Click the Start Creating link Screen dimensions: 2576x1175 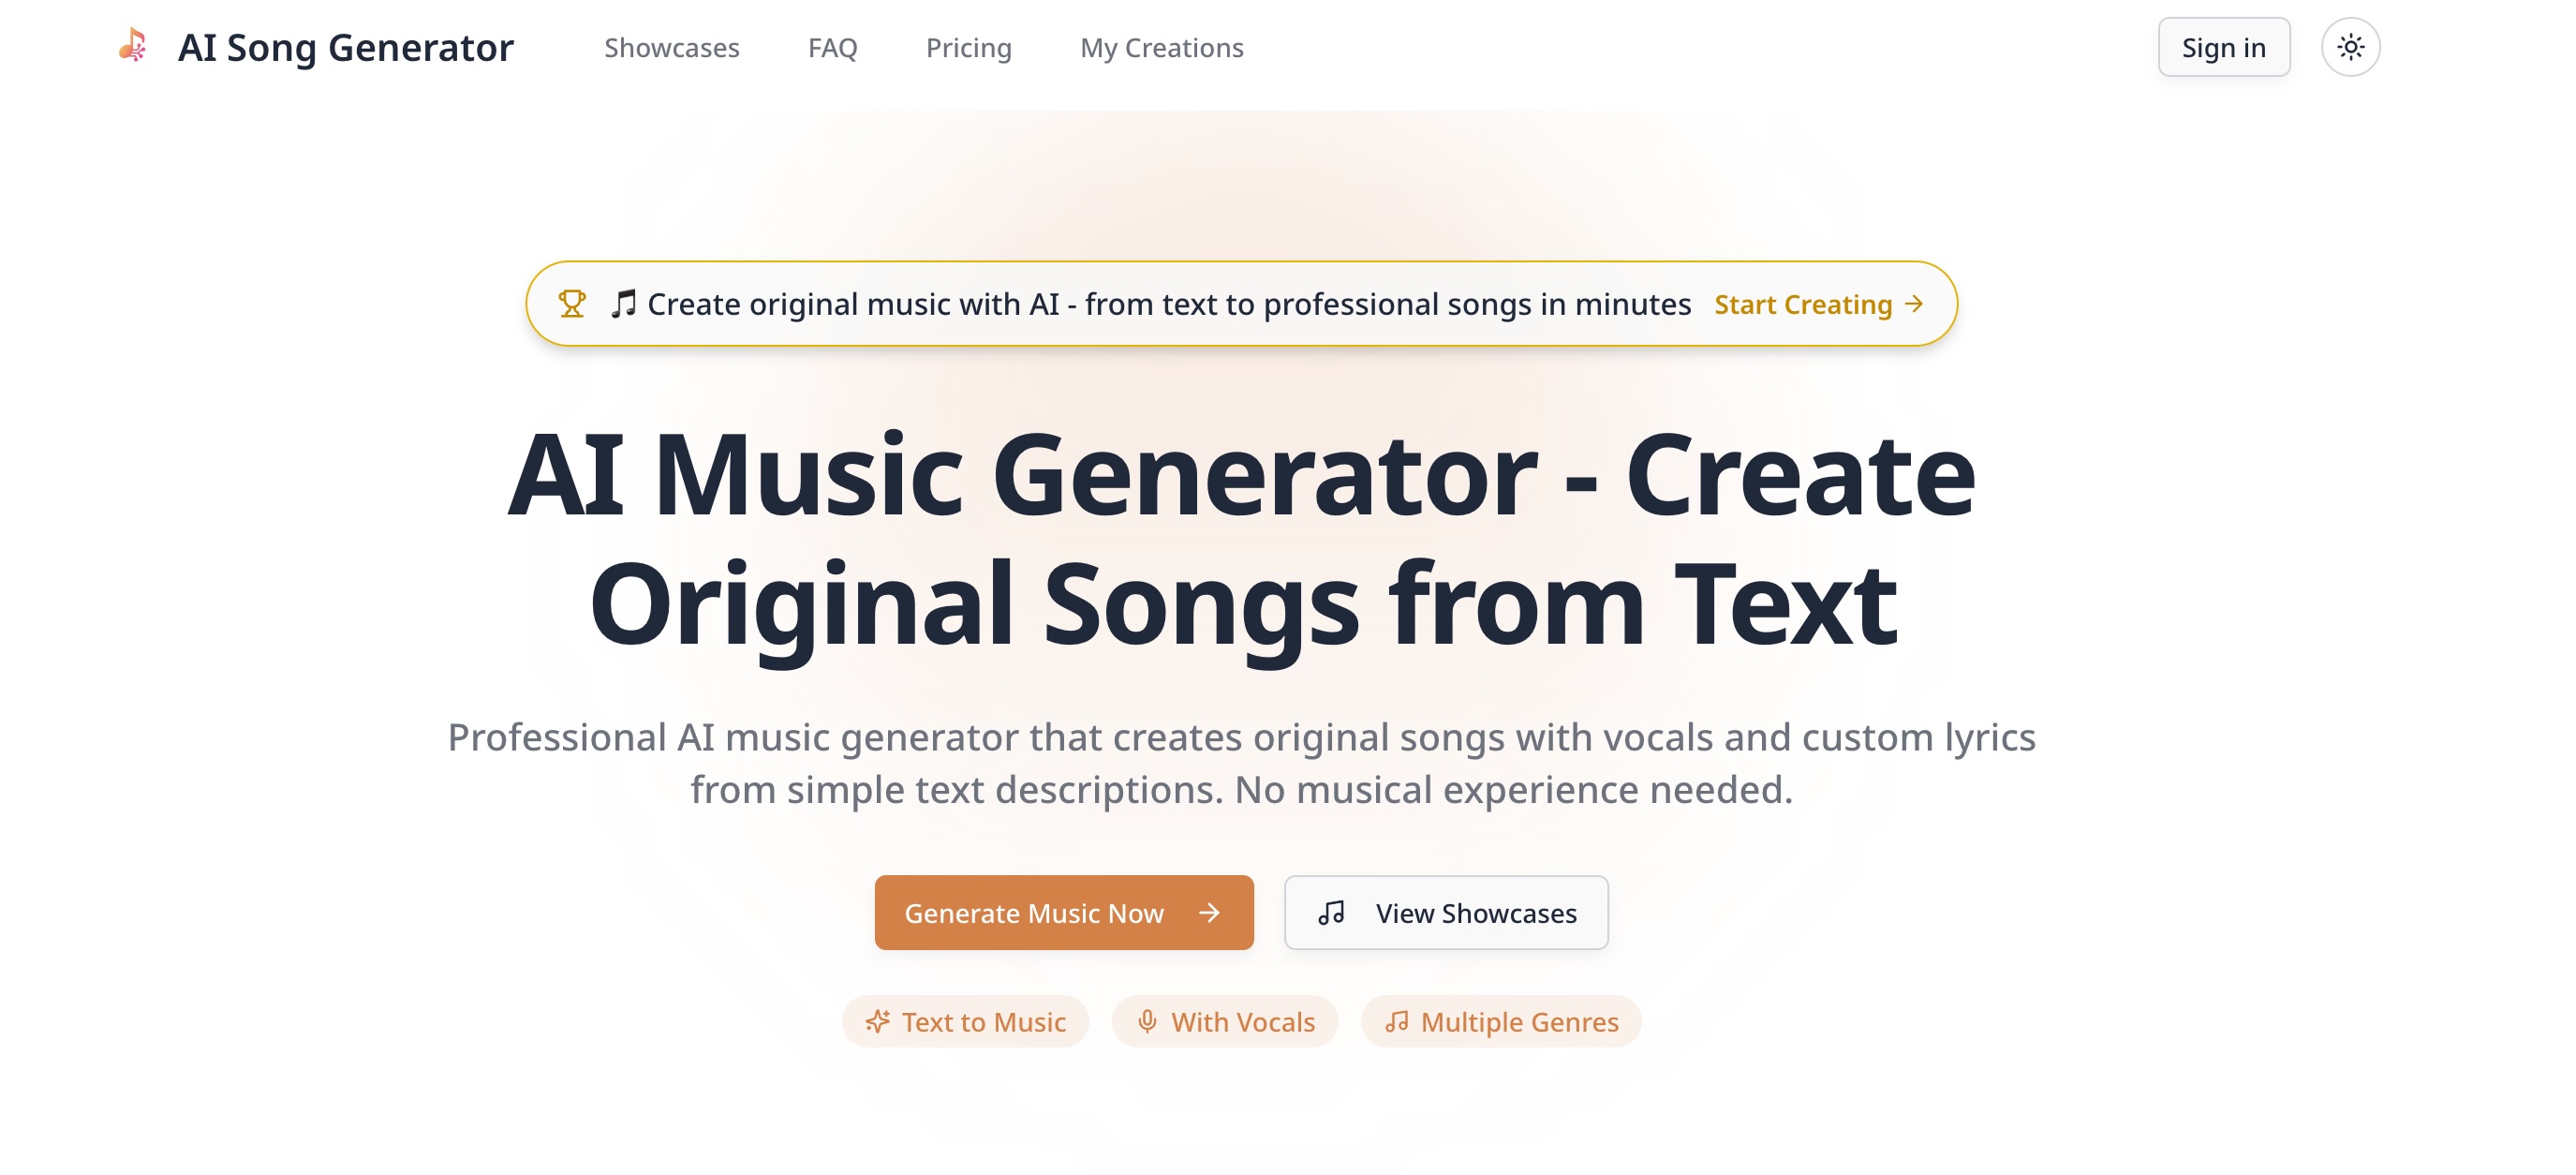(1803, 304)
